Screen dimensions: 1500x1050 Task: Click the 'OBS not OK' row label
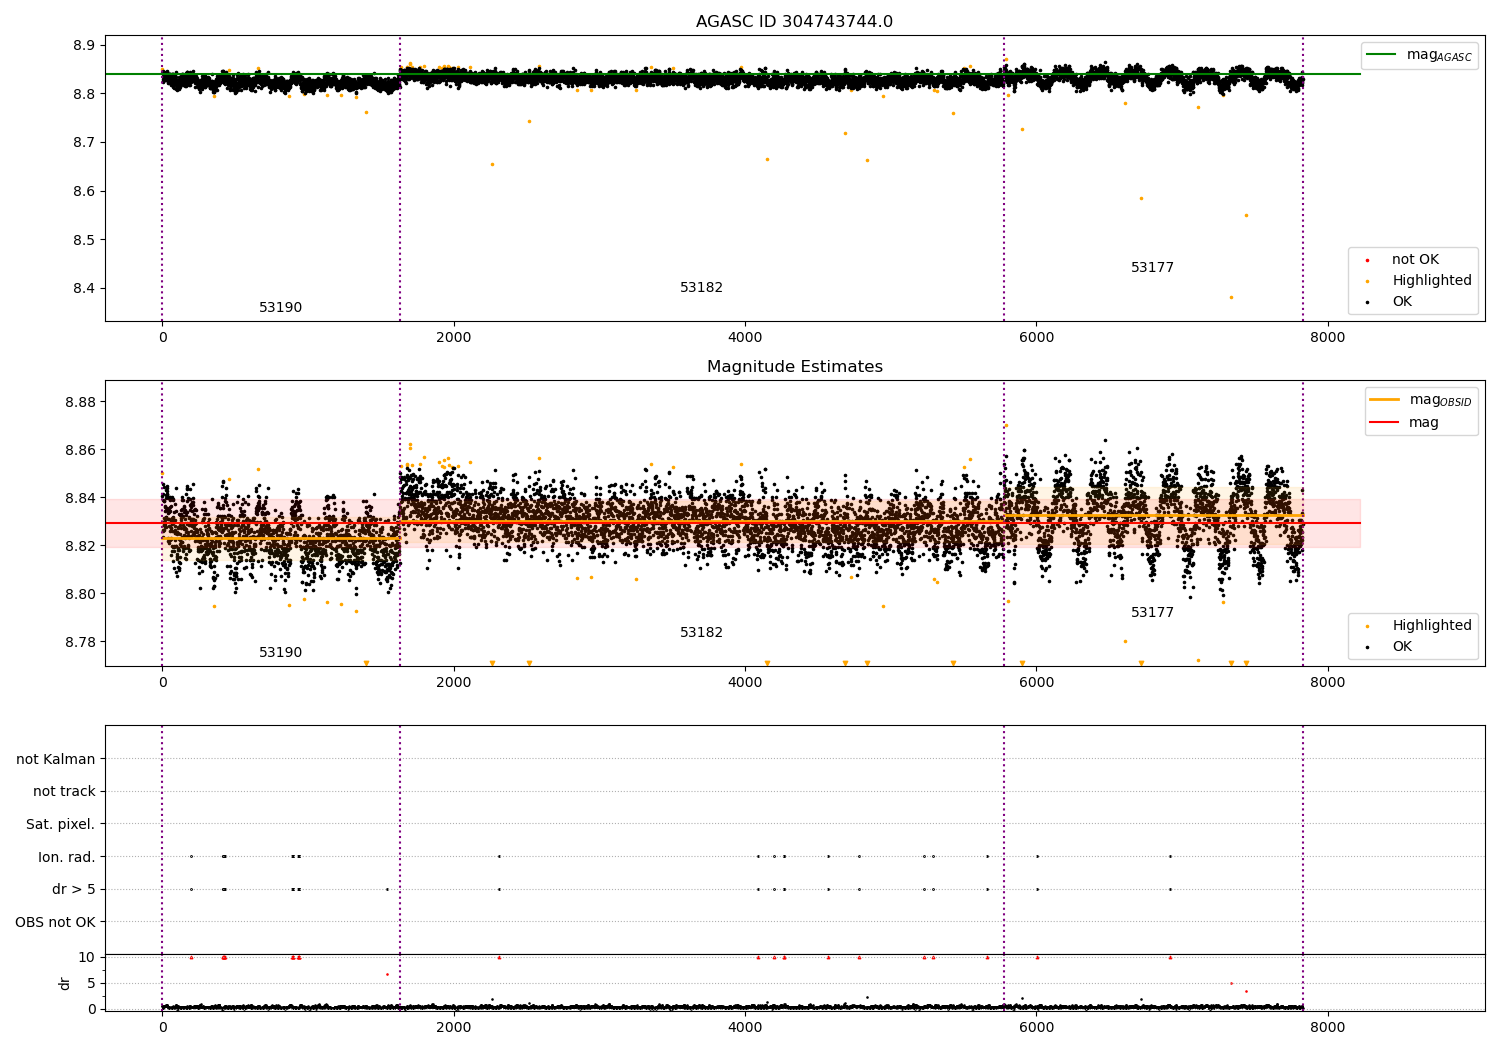tap(55, 922)
